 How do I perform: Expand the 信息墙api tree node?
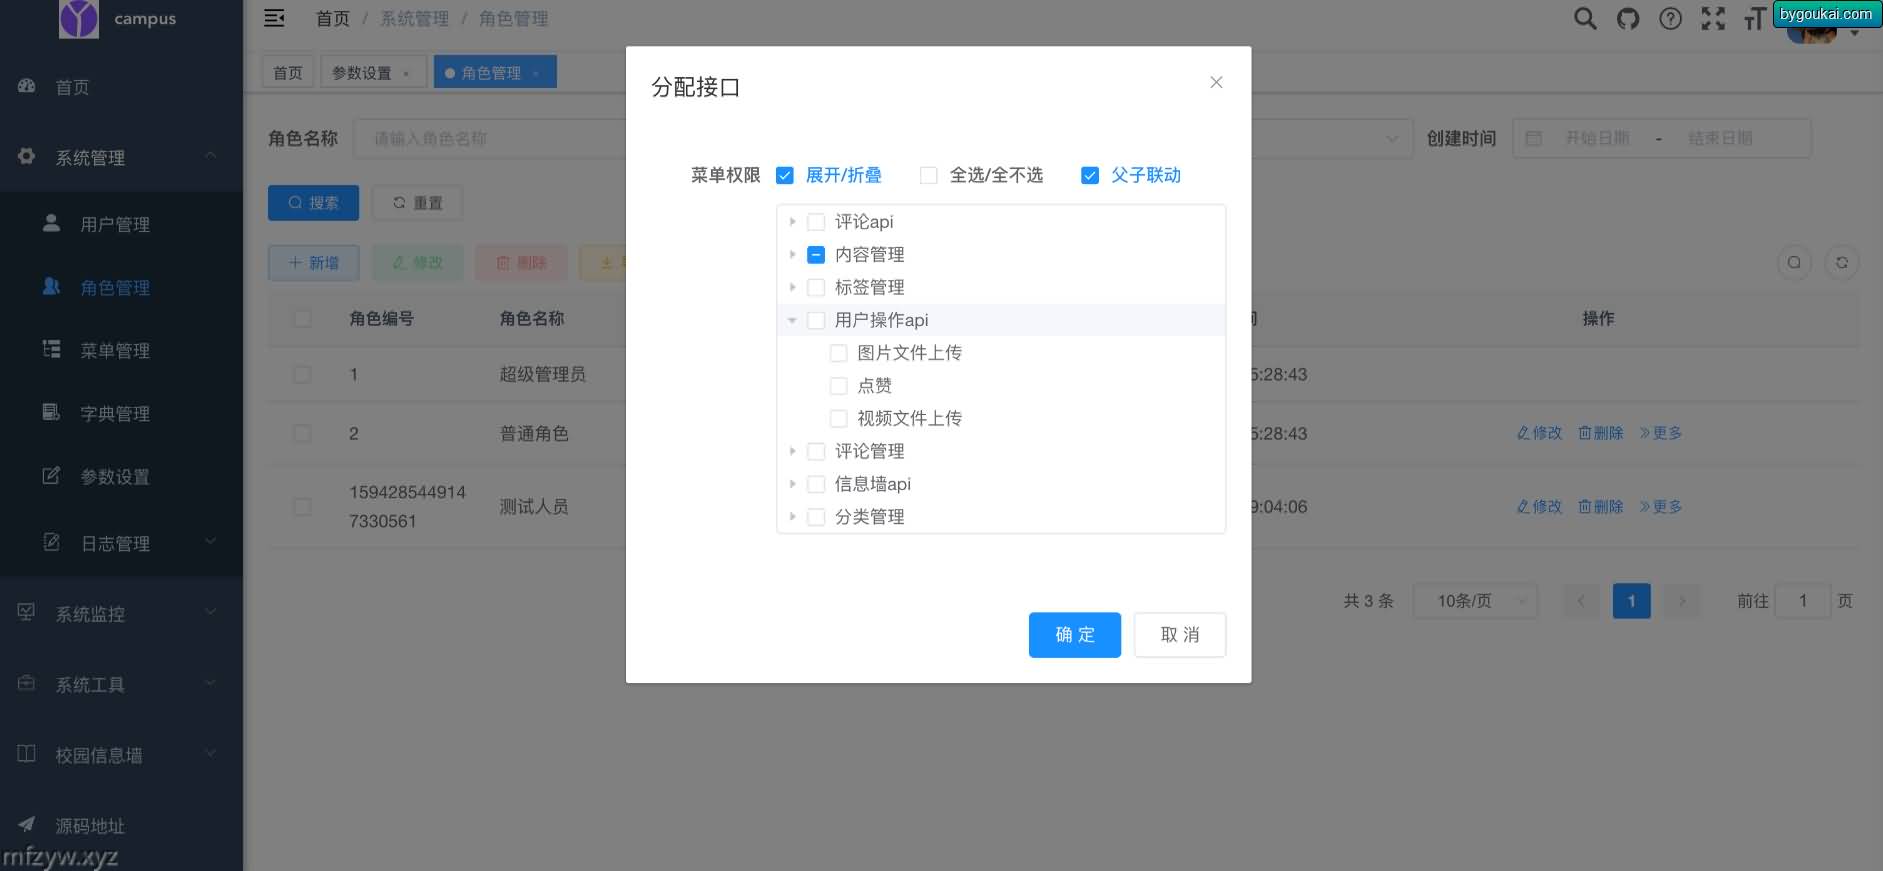pyautogui.click(x=792, y=484)
